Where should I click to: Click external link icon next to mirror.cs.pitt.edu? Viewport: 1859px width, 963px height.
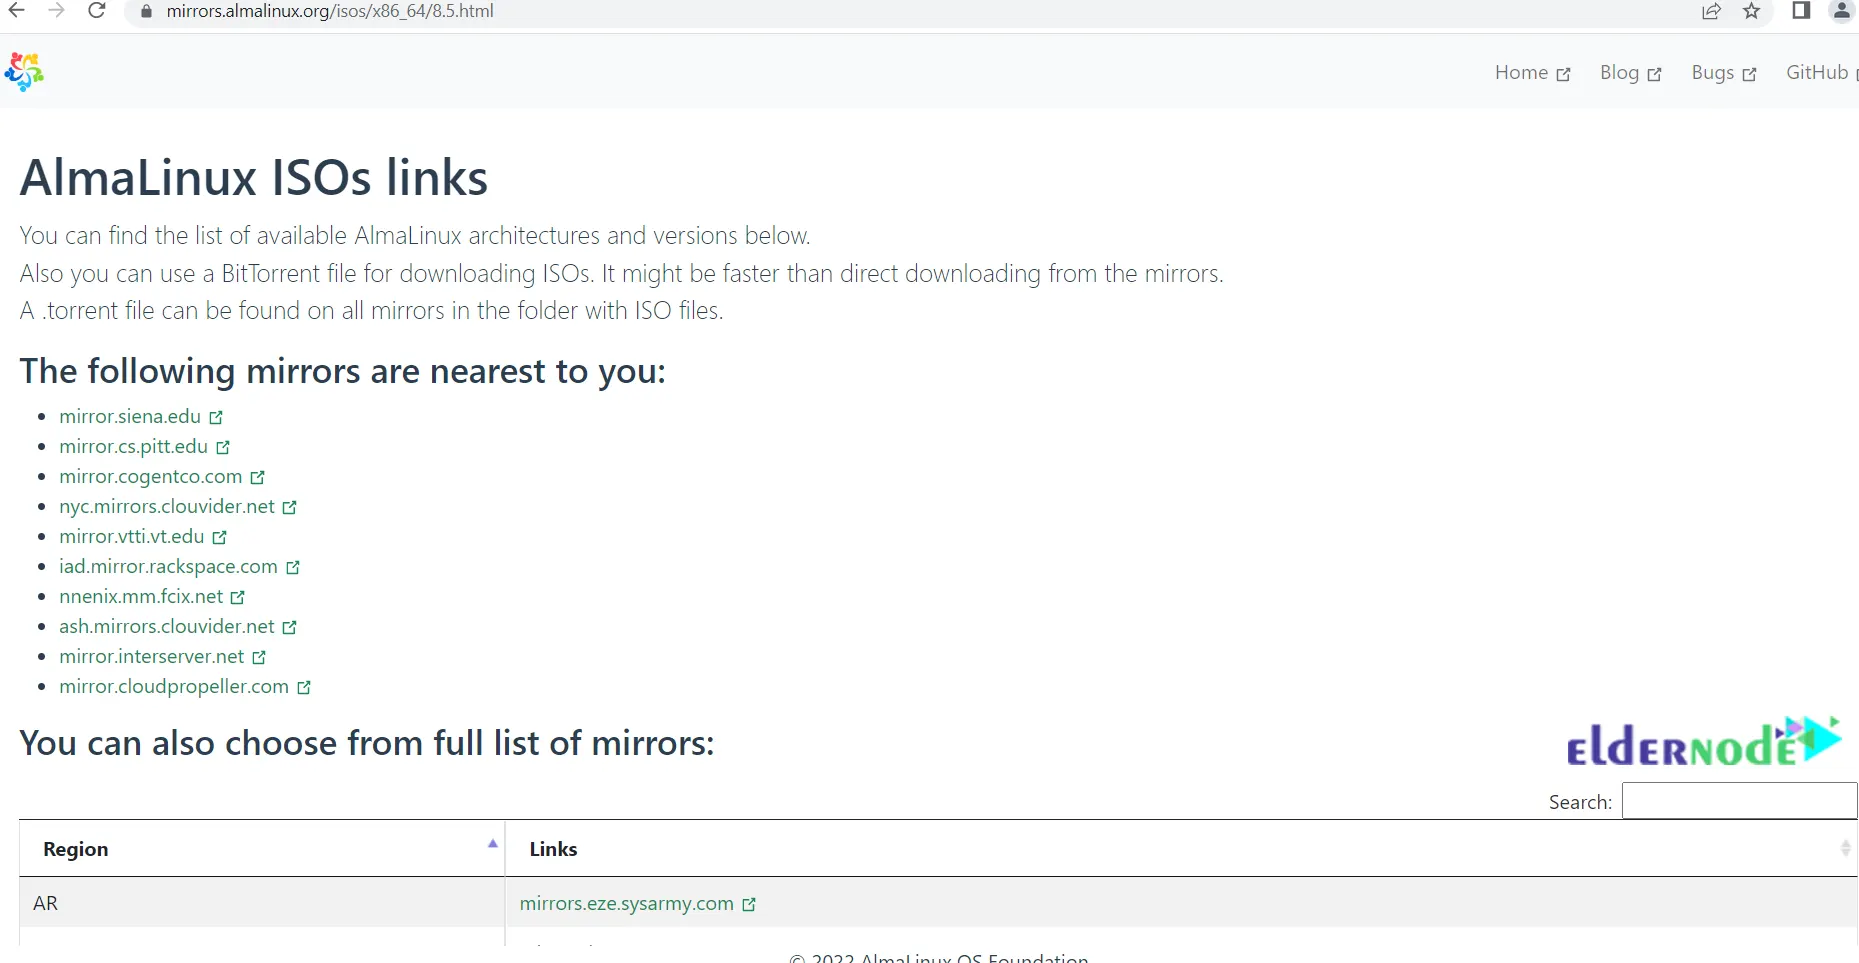pyautogui.click(x=223, y=448)
